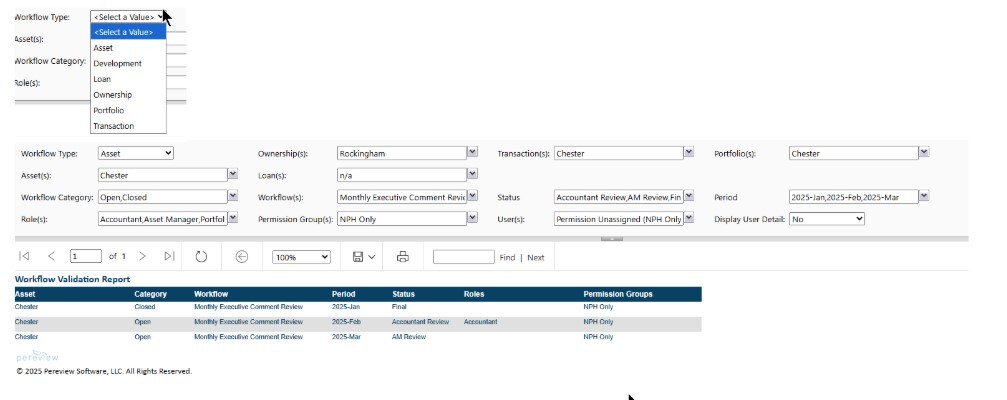1007x400 pixels.
Task: Open the Status multi-select dropdown
Action: (688, 197)
